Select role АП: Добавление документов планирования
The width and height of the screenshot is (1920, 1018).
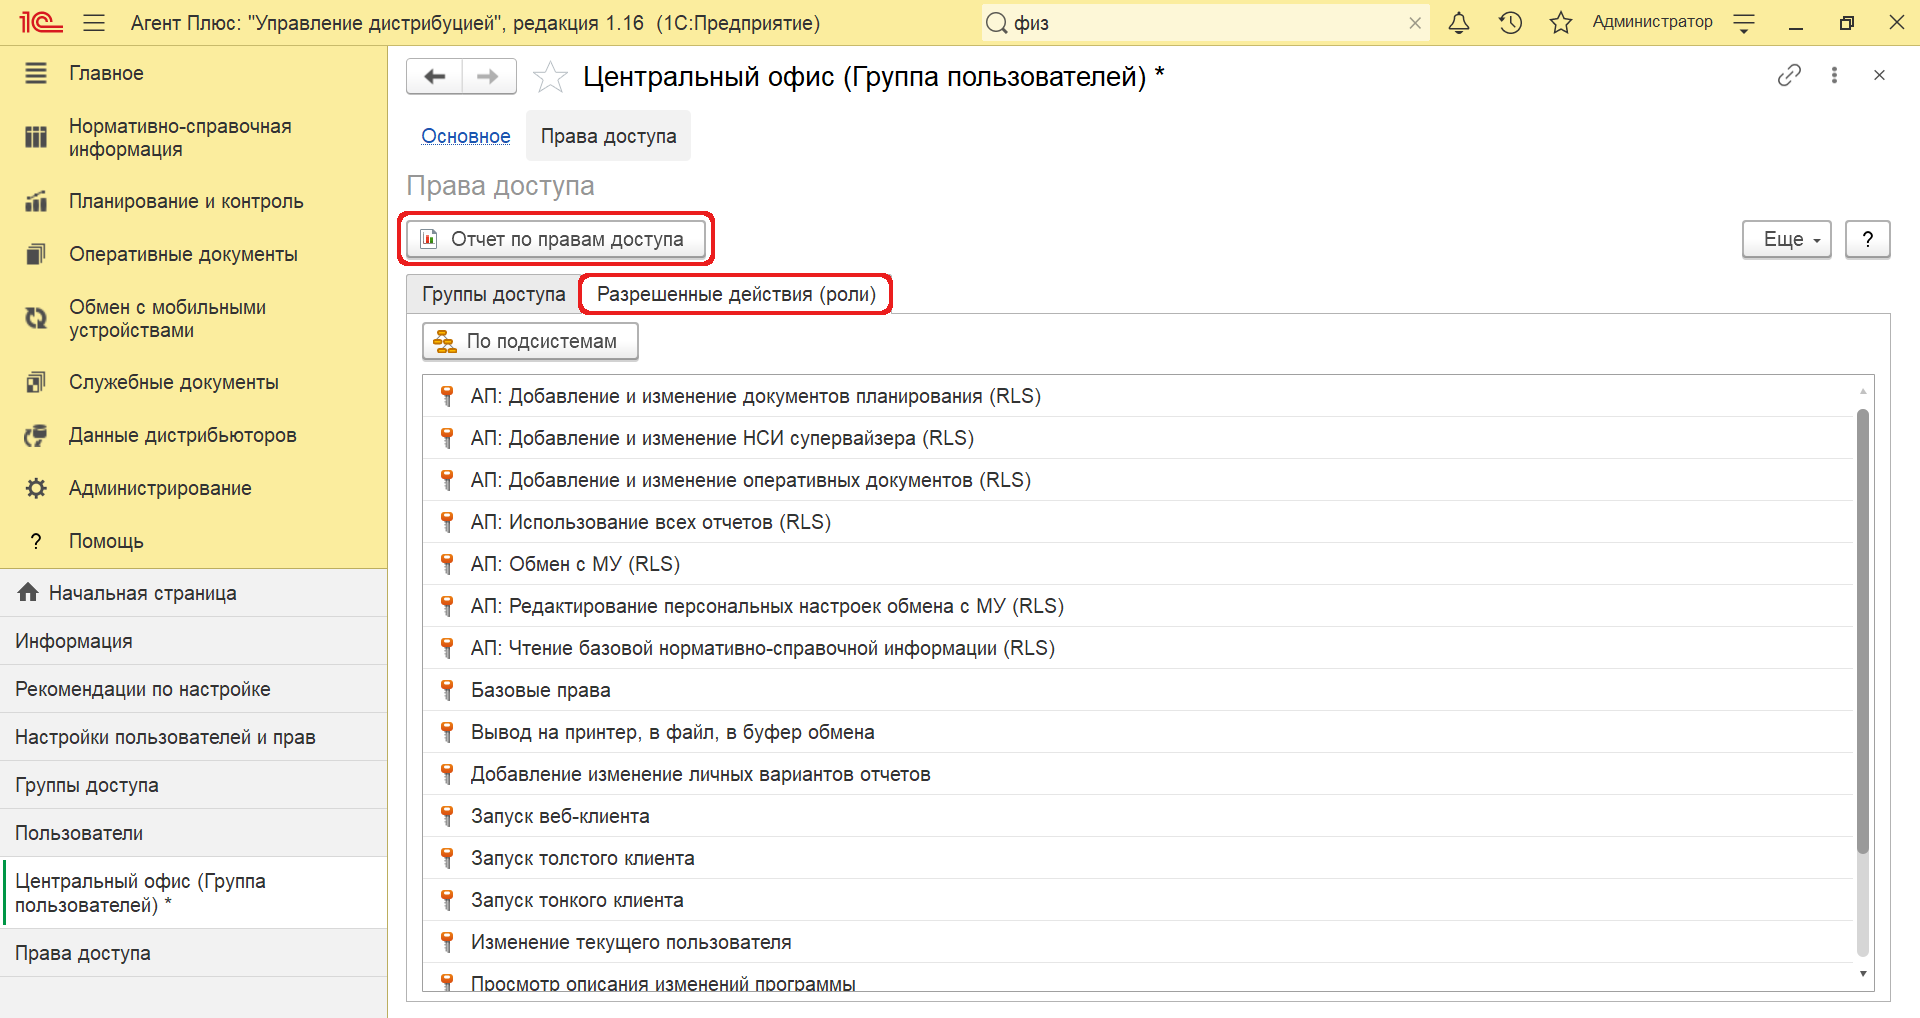(x=1138, y=396)
